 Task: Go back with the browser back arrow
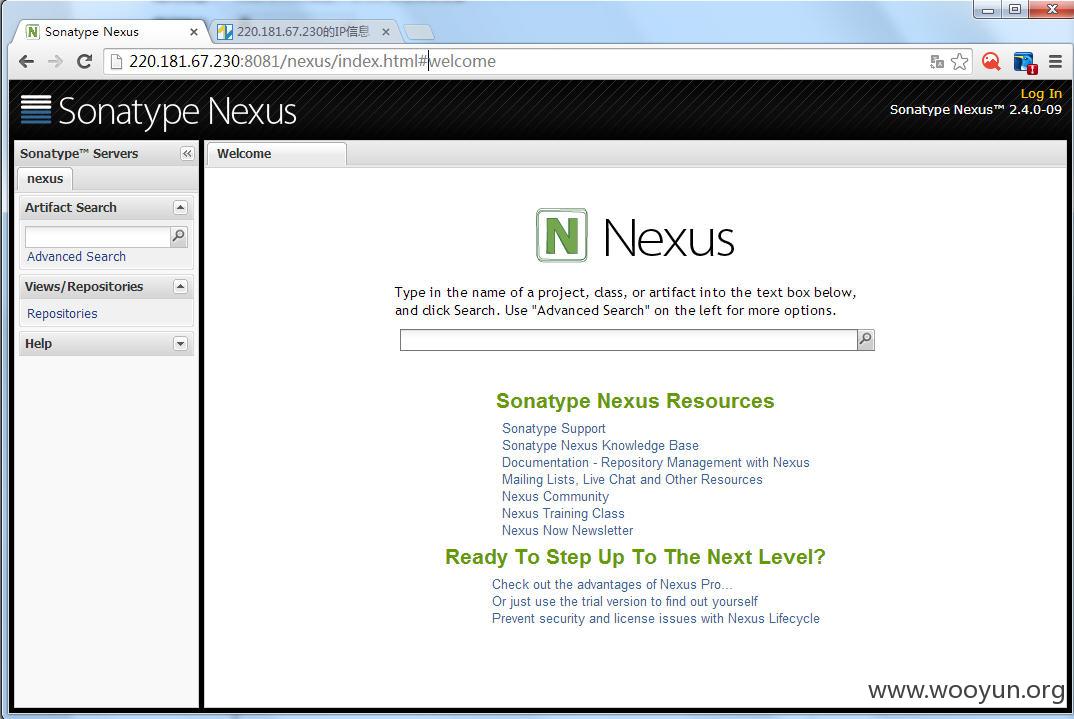(26, 62)
